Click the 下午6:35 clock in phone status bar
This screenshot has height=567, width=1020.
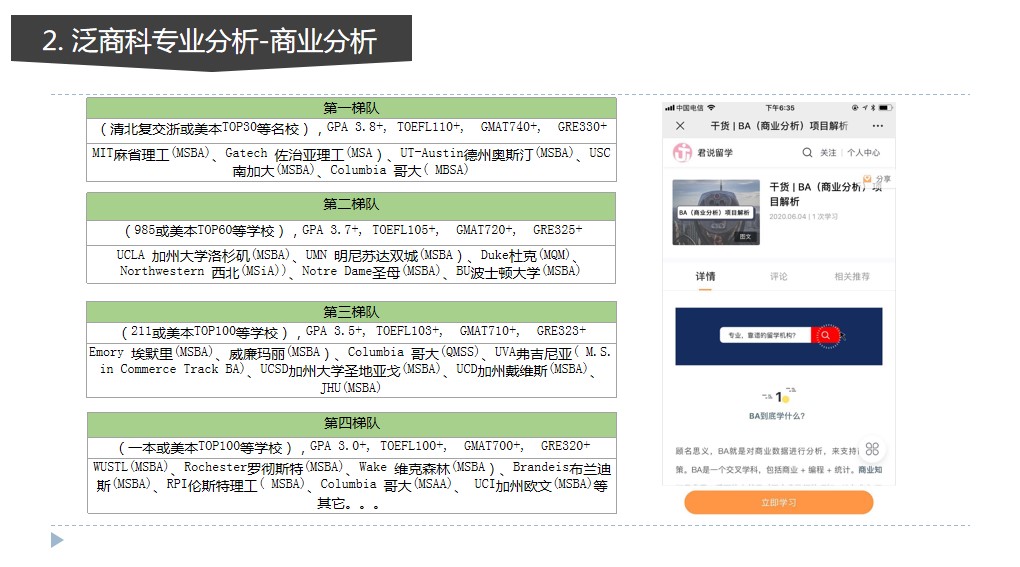click(x=780, y=108)
